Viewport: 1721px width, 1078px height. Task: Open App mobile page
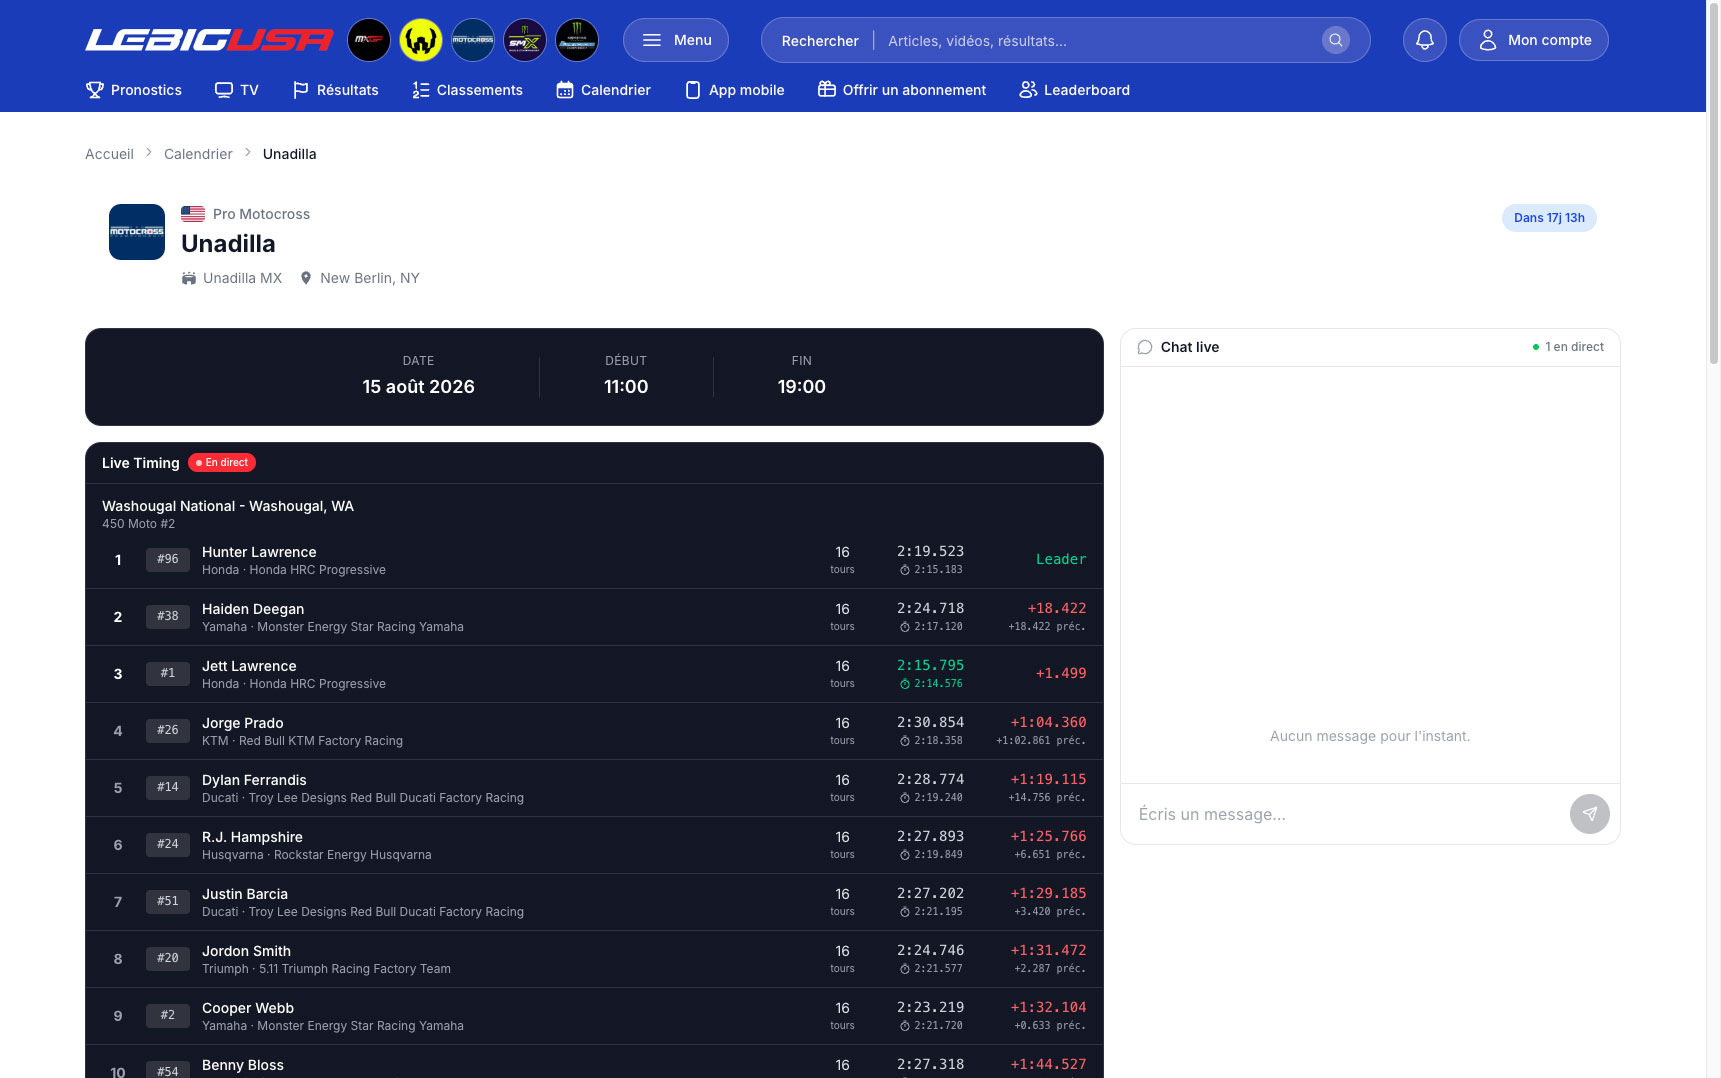(734, 90)
